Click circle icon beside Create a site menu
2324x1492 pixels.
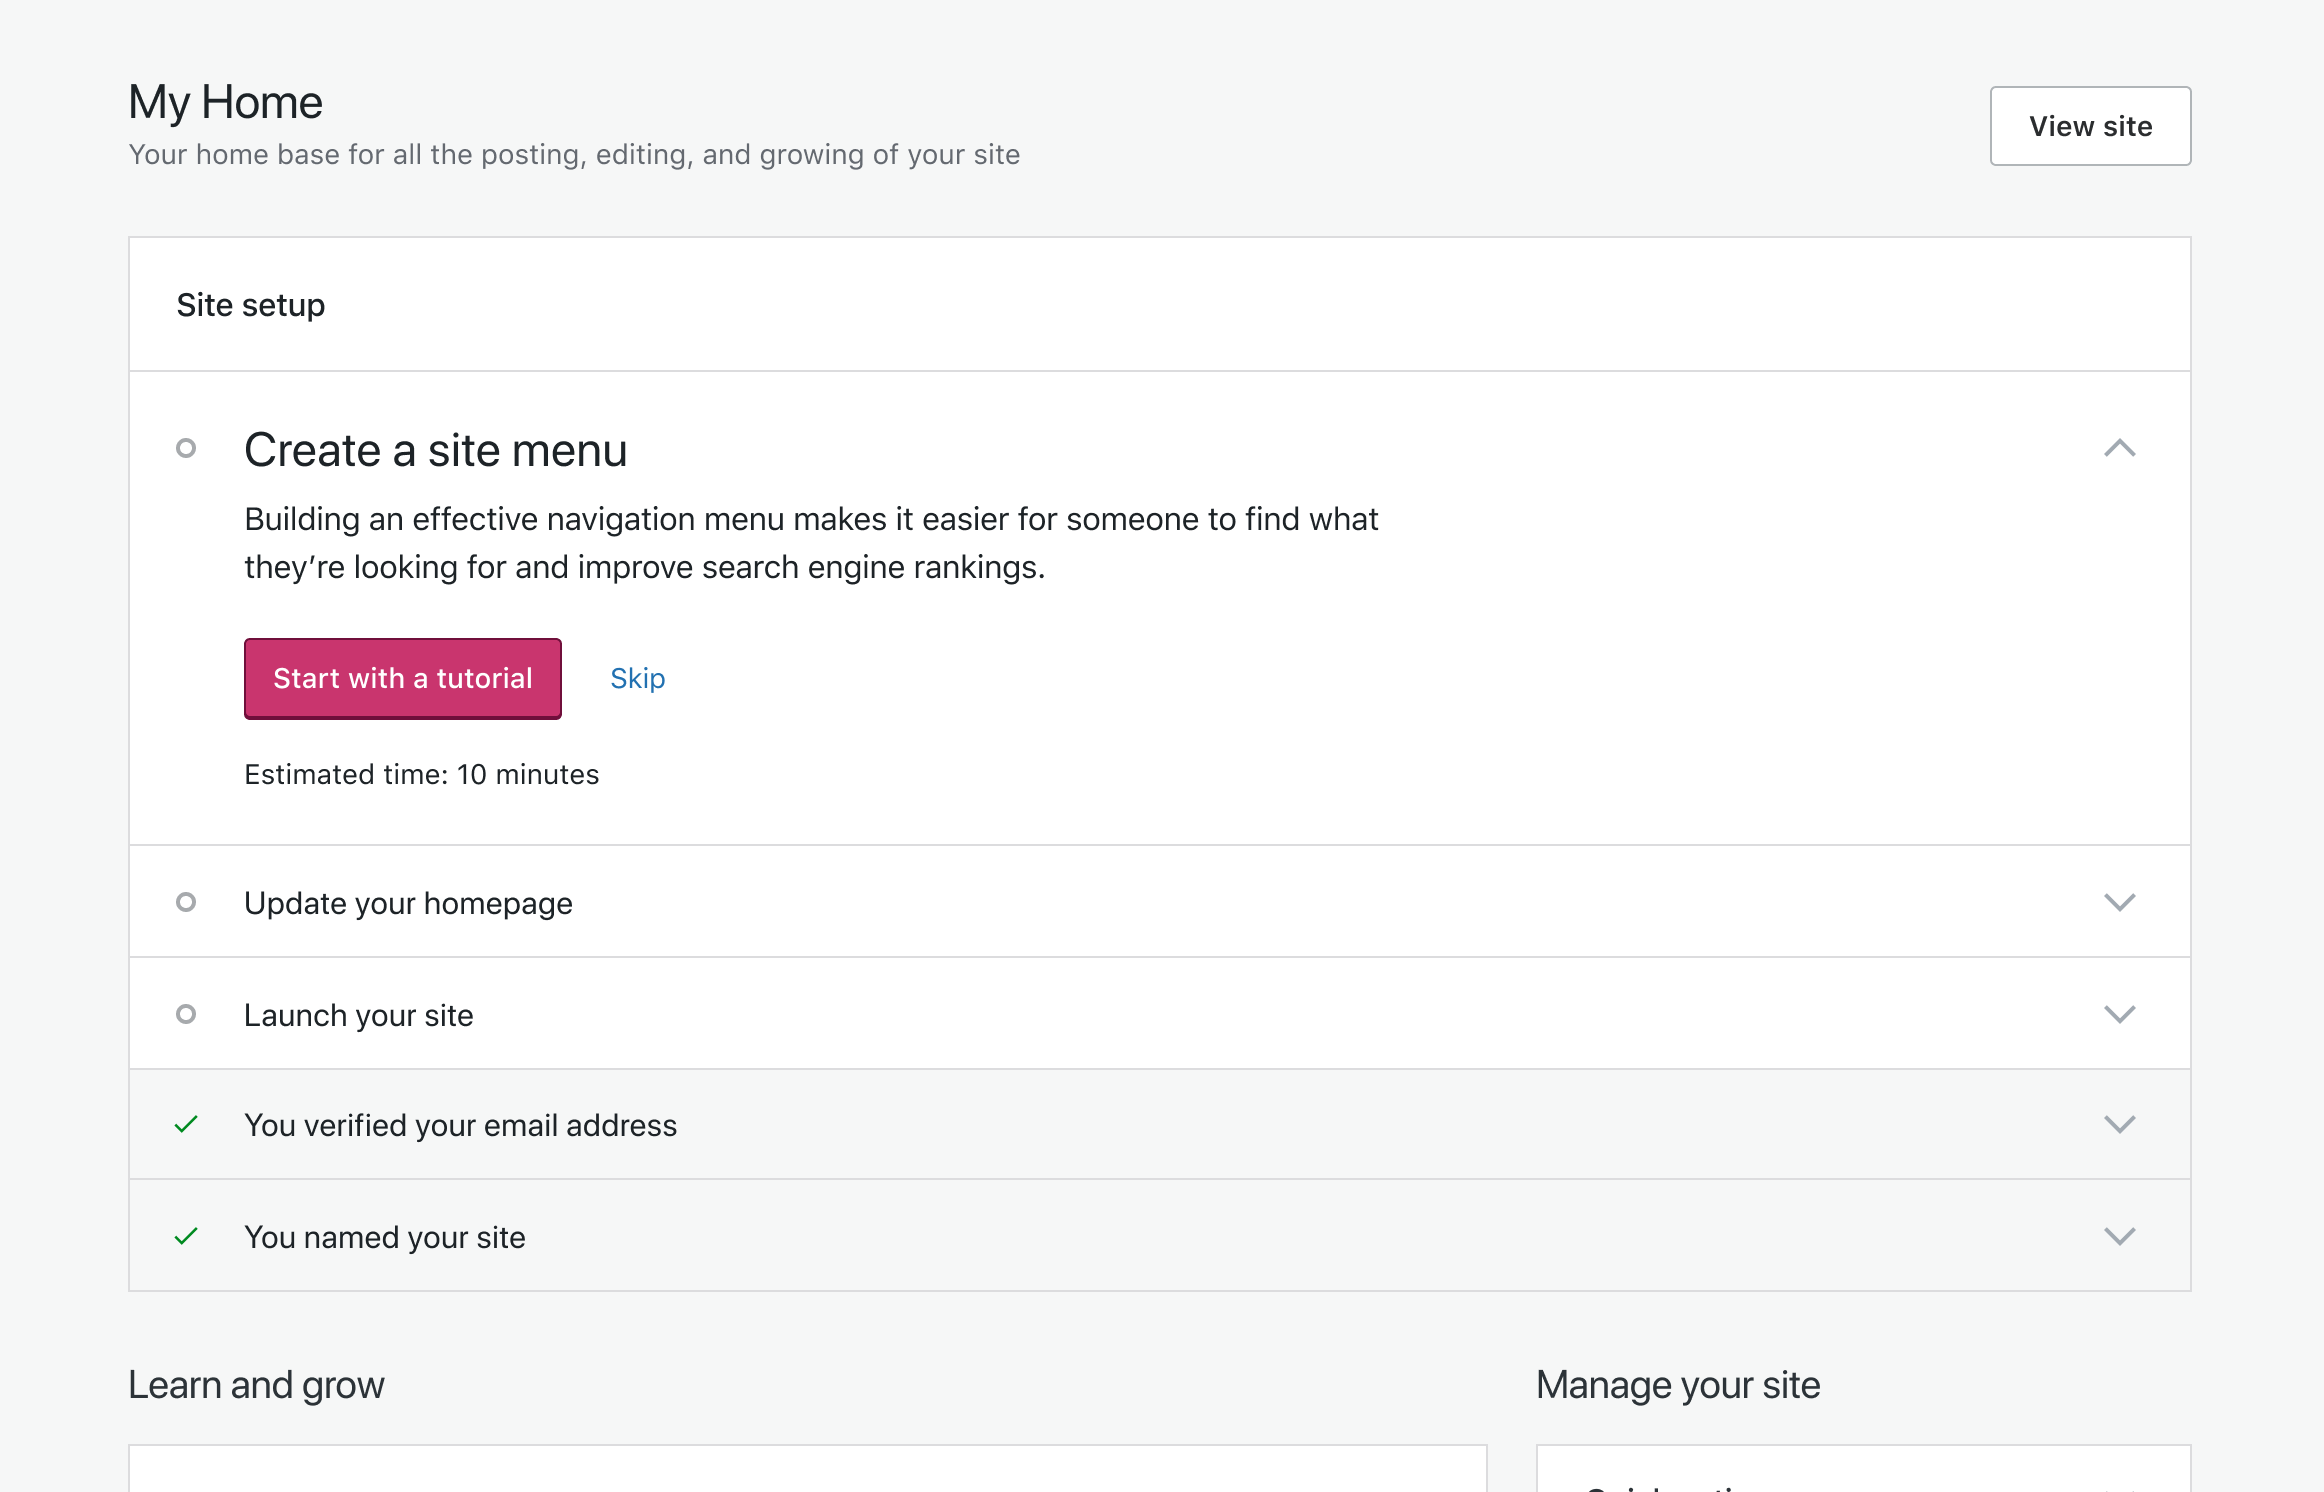[x=186, y=448]
